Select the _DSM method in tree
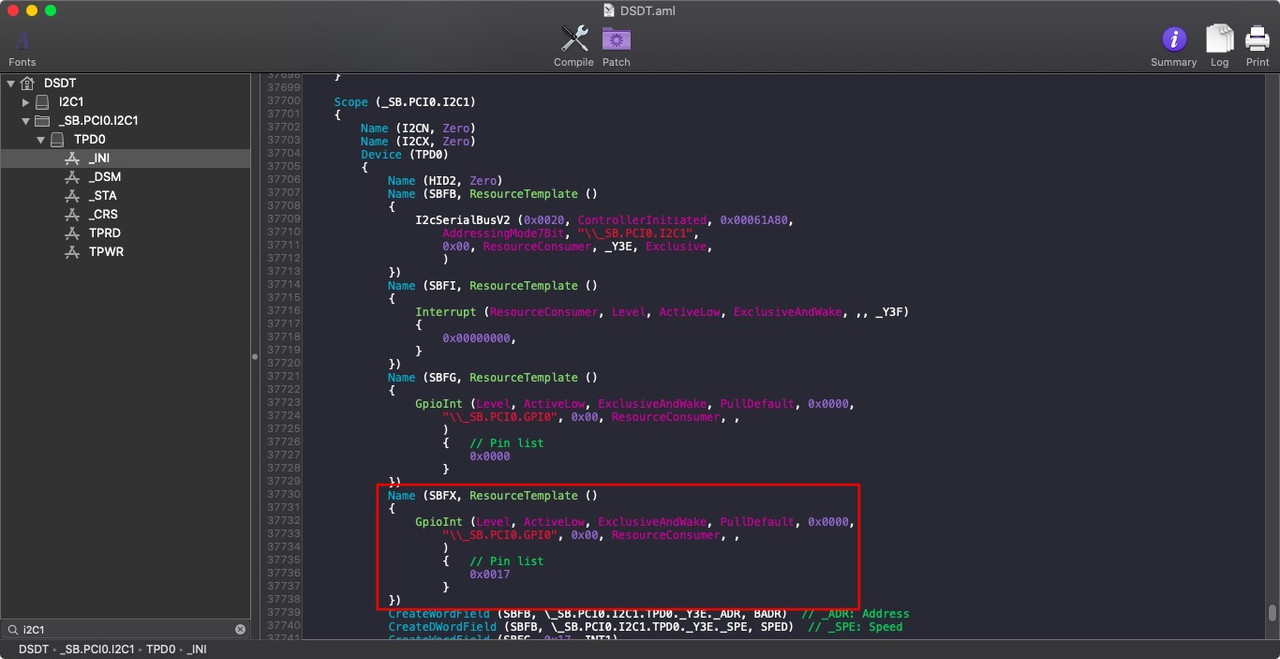This screenshot has height=659, width=1280. coord(125,177)
